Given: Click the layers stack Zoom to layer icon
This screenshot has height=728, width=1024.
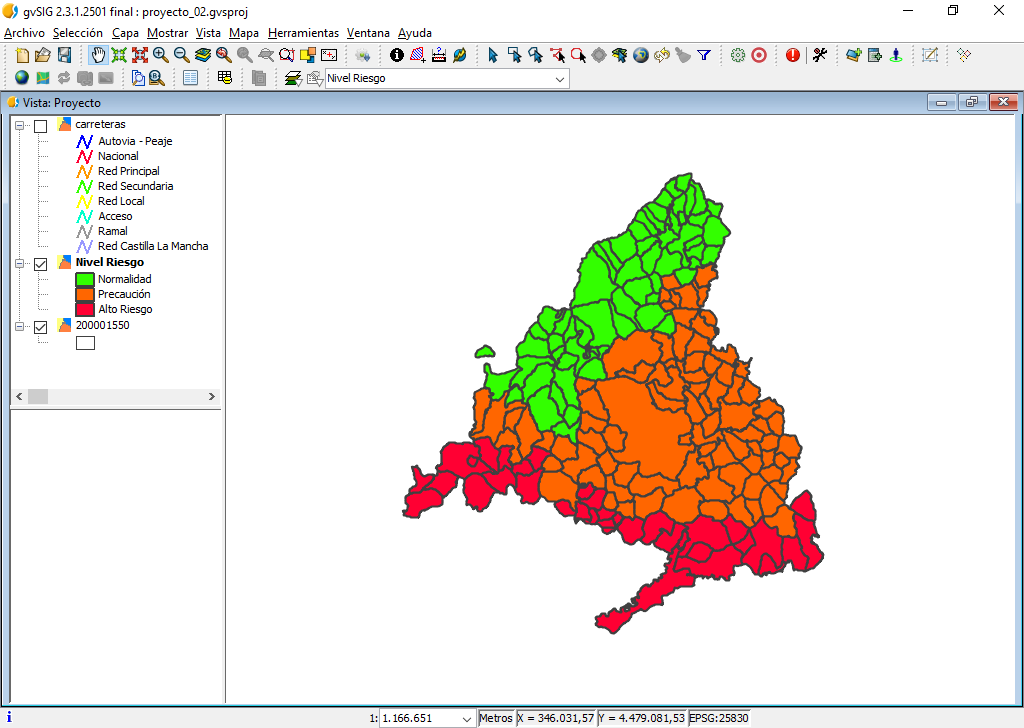Looking at the screenshot, I should click(x=202, y=55).
